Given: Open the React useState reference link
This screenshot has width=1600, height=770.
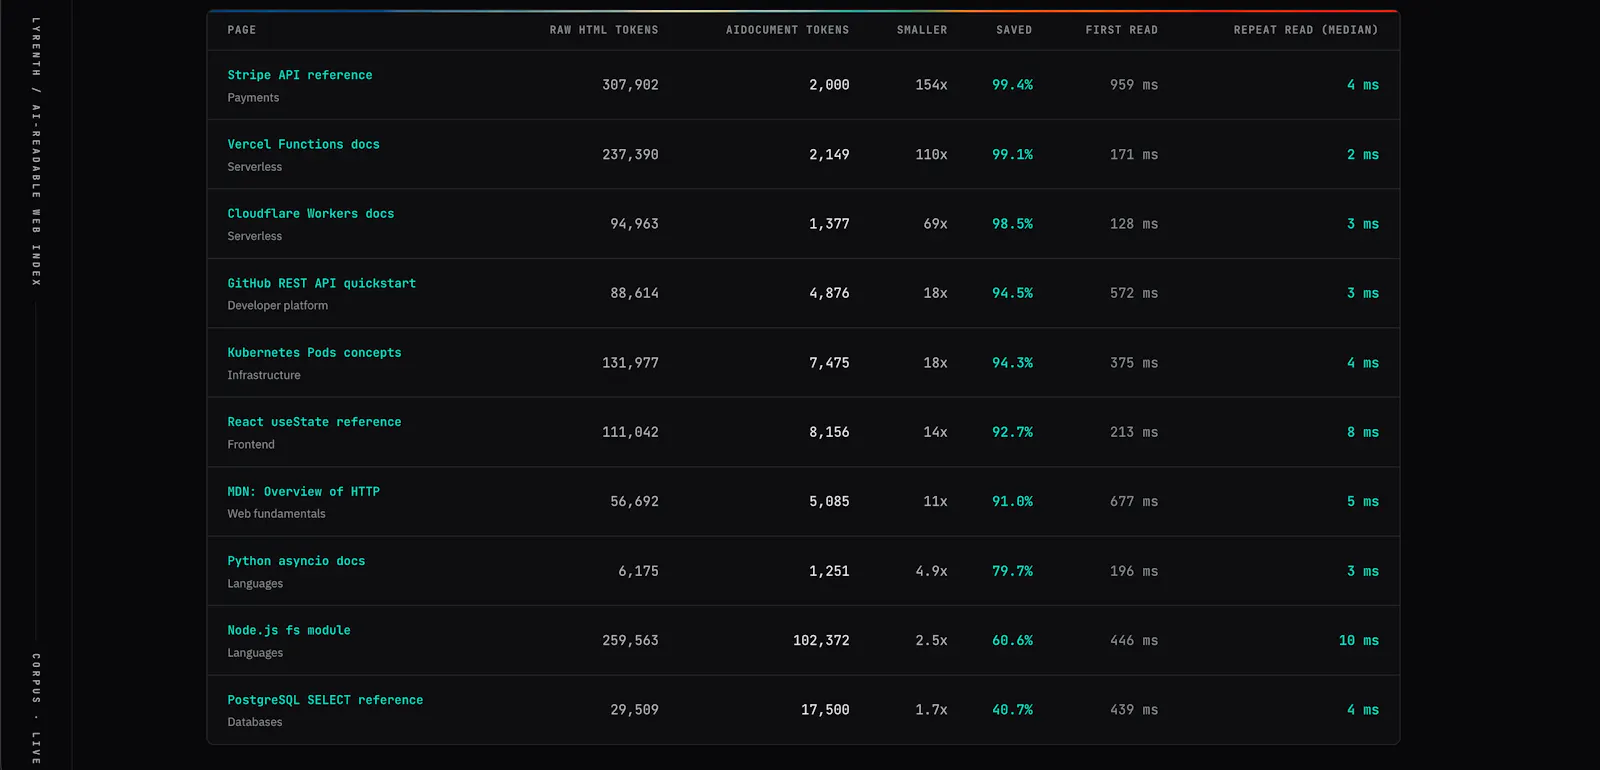Looking at the screenshot, I should click(314, 422).
